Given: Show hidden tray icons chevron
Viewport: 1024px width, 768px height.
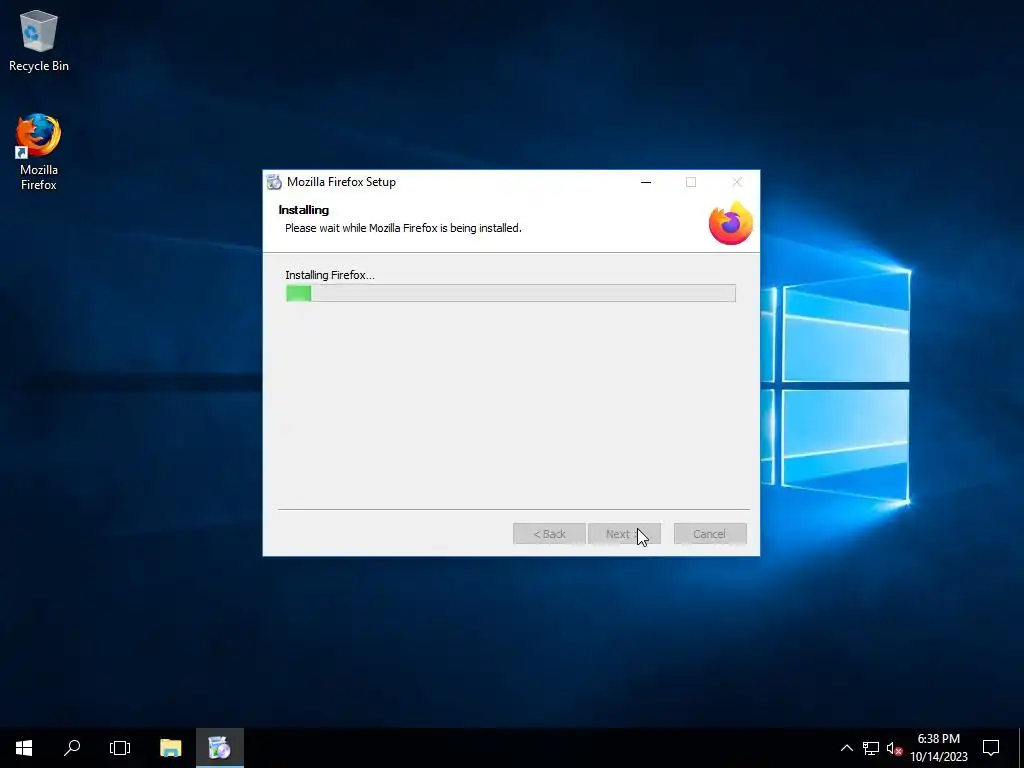Looking at the screenshot, I should tap(846, 748).
